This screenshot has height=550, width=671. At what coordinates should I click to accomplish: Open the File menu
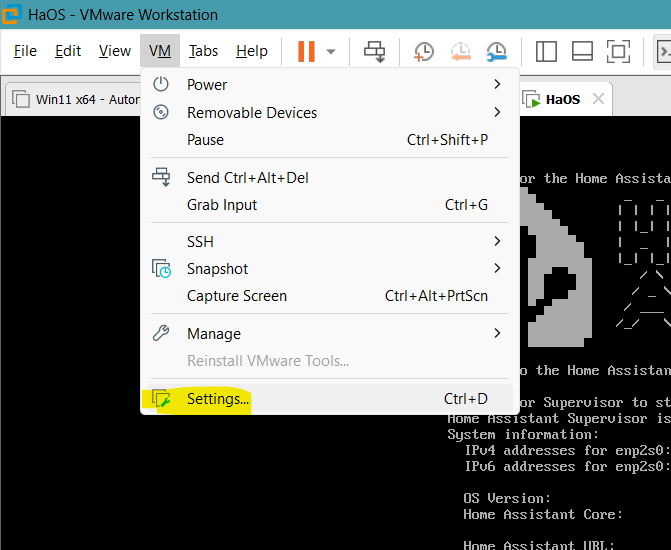tap(25, 51)
